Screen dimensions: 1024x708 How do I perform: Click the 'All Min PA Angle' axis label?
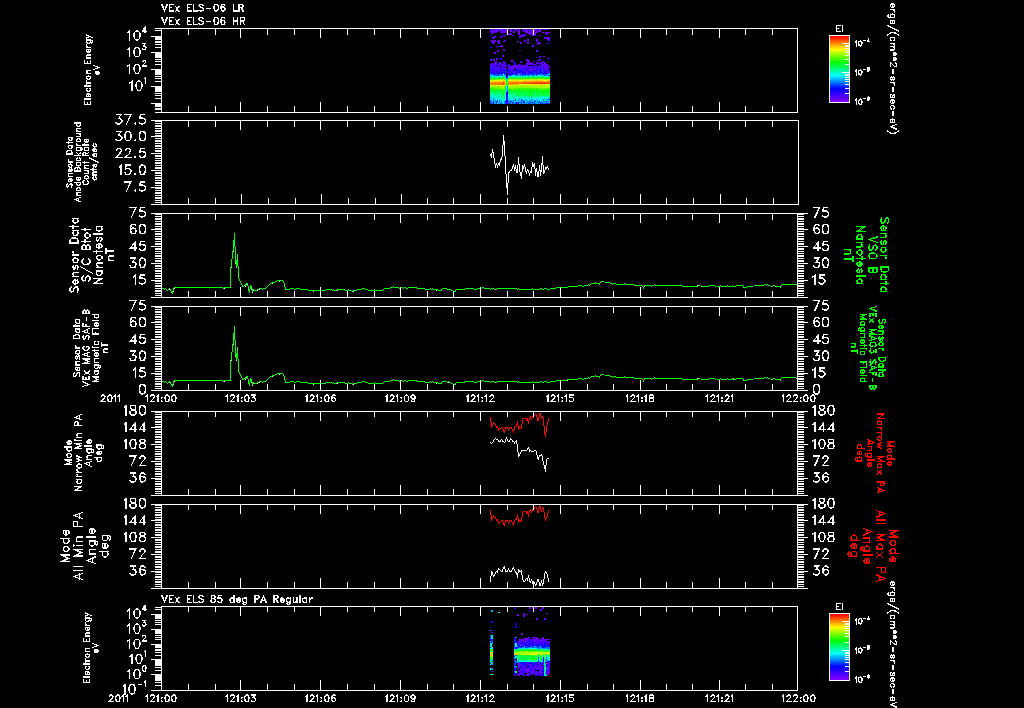[84, 546]
